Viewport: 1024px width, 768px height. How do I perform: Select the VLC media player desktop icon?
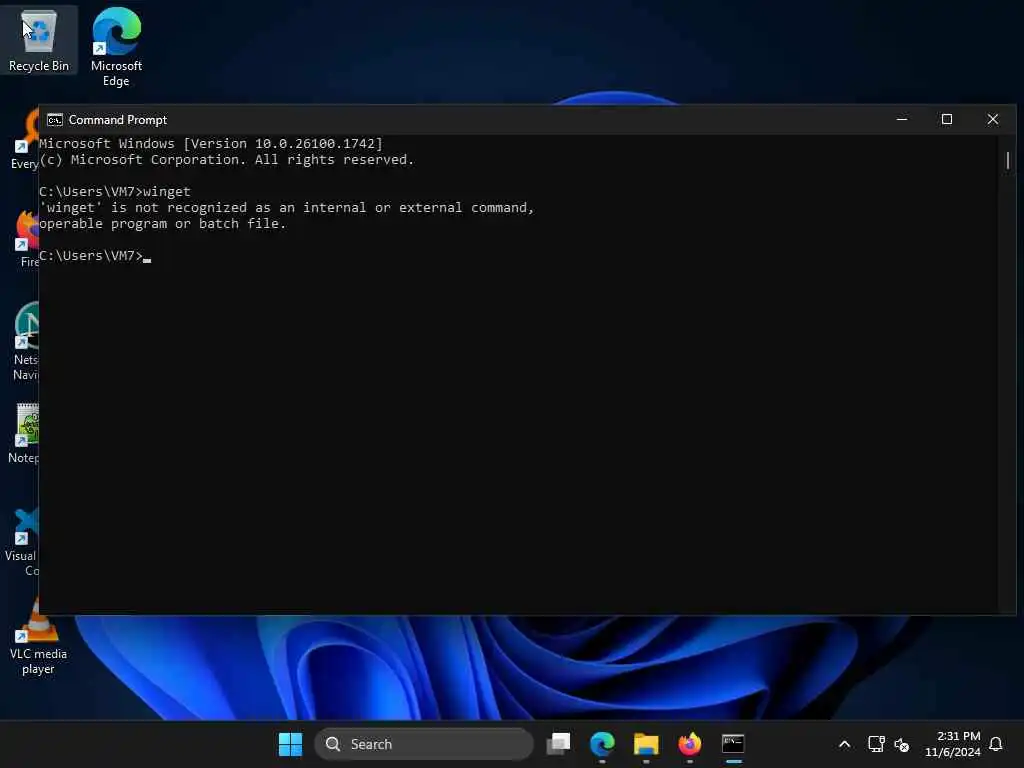point(38,637)
